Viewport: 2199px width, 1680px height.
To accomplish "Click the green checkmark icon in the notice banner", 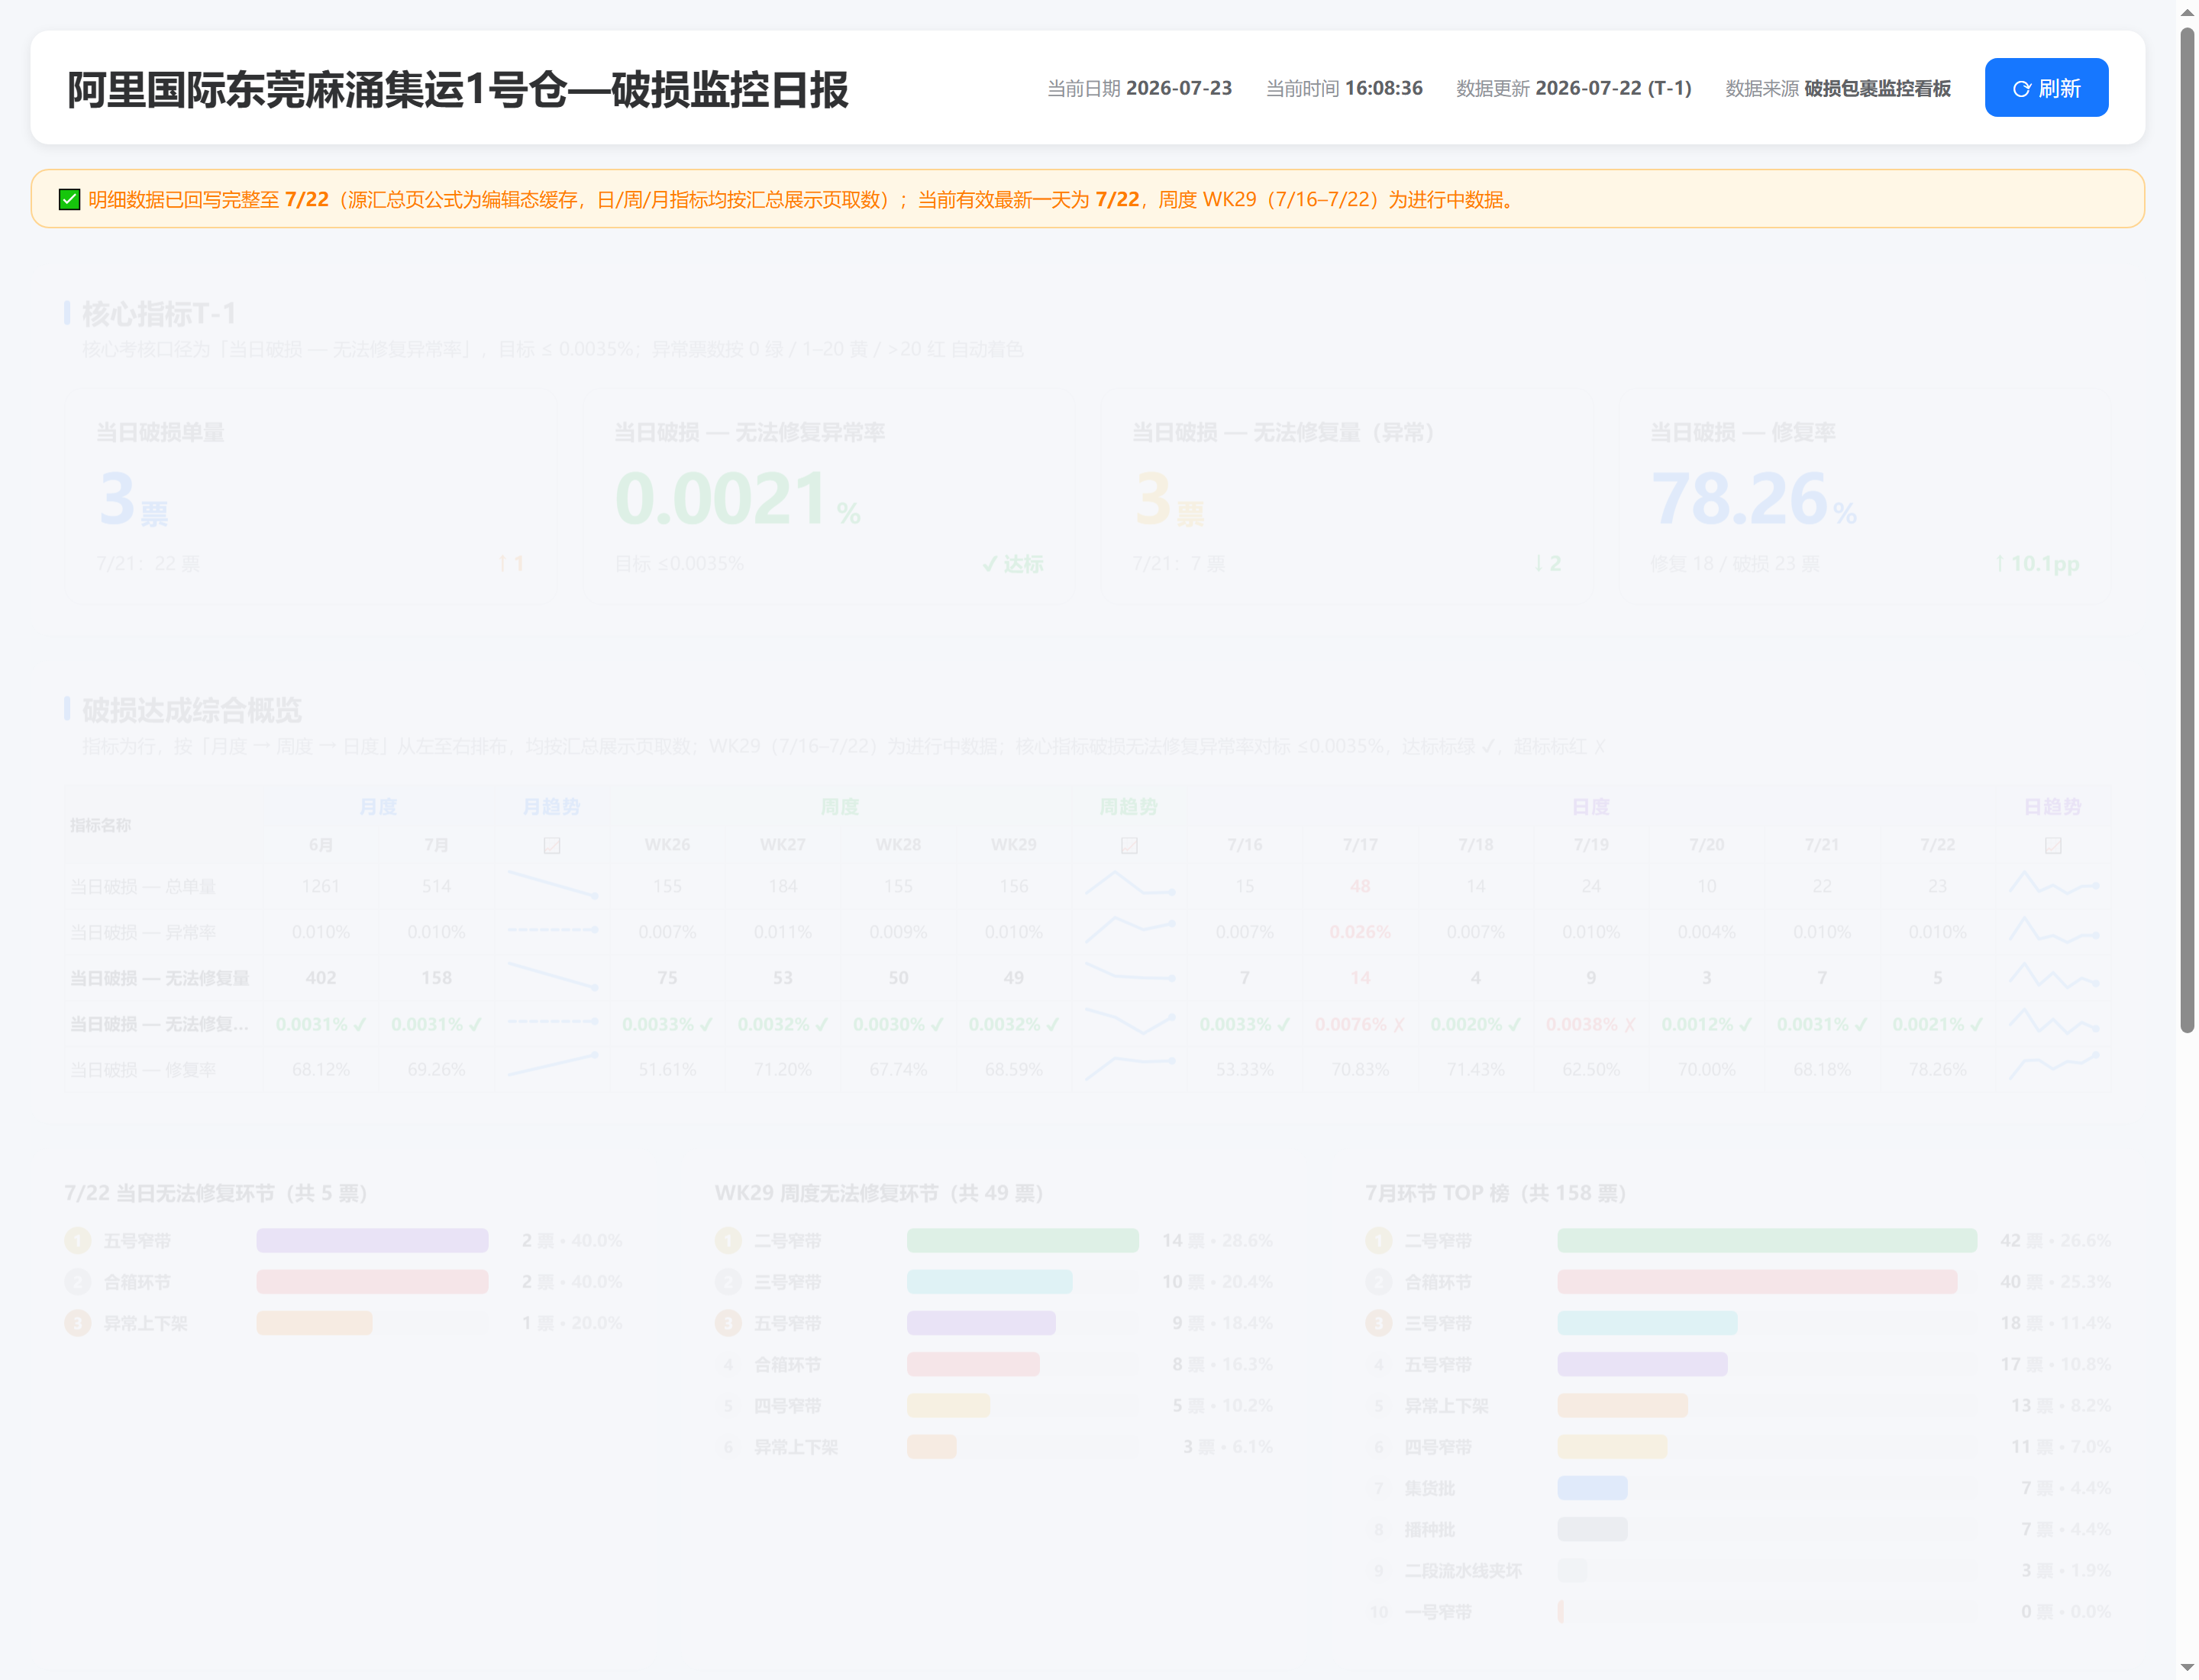I will 69,199.
